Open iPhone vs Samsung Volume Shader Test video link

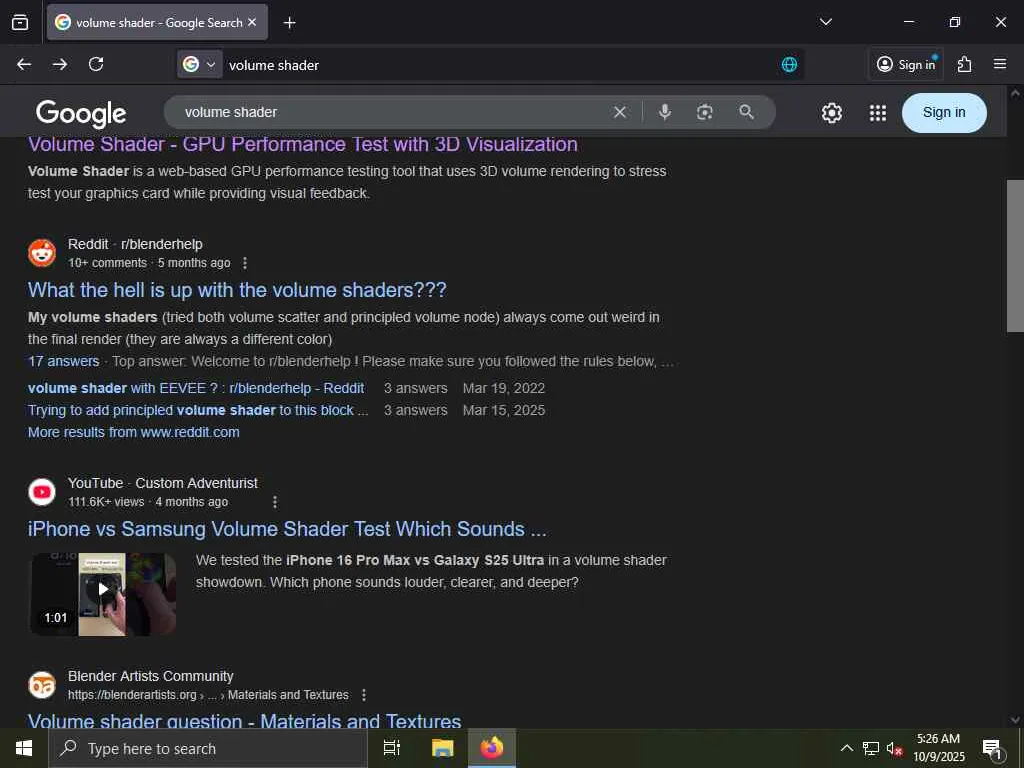tap(287, 529)
